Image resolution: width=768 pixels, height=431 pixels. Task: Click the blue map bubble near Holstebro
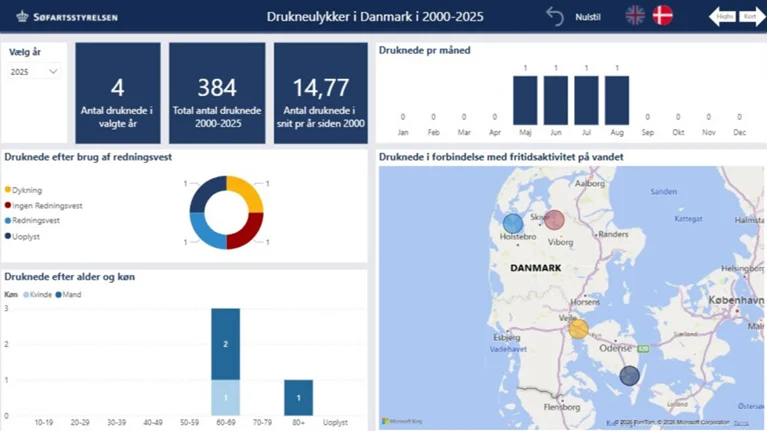(x=513, y=223)
